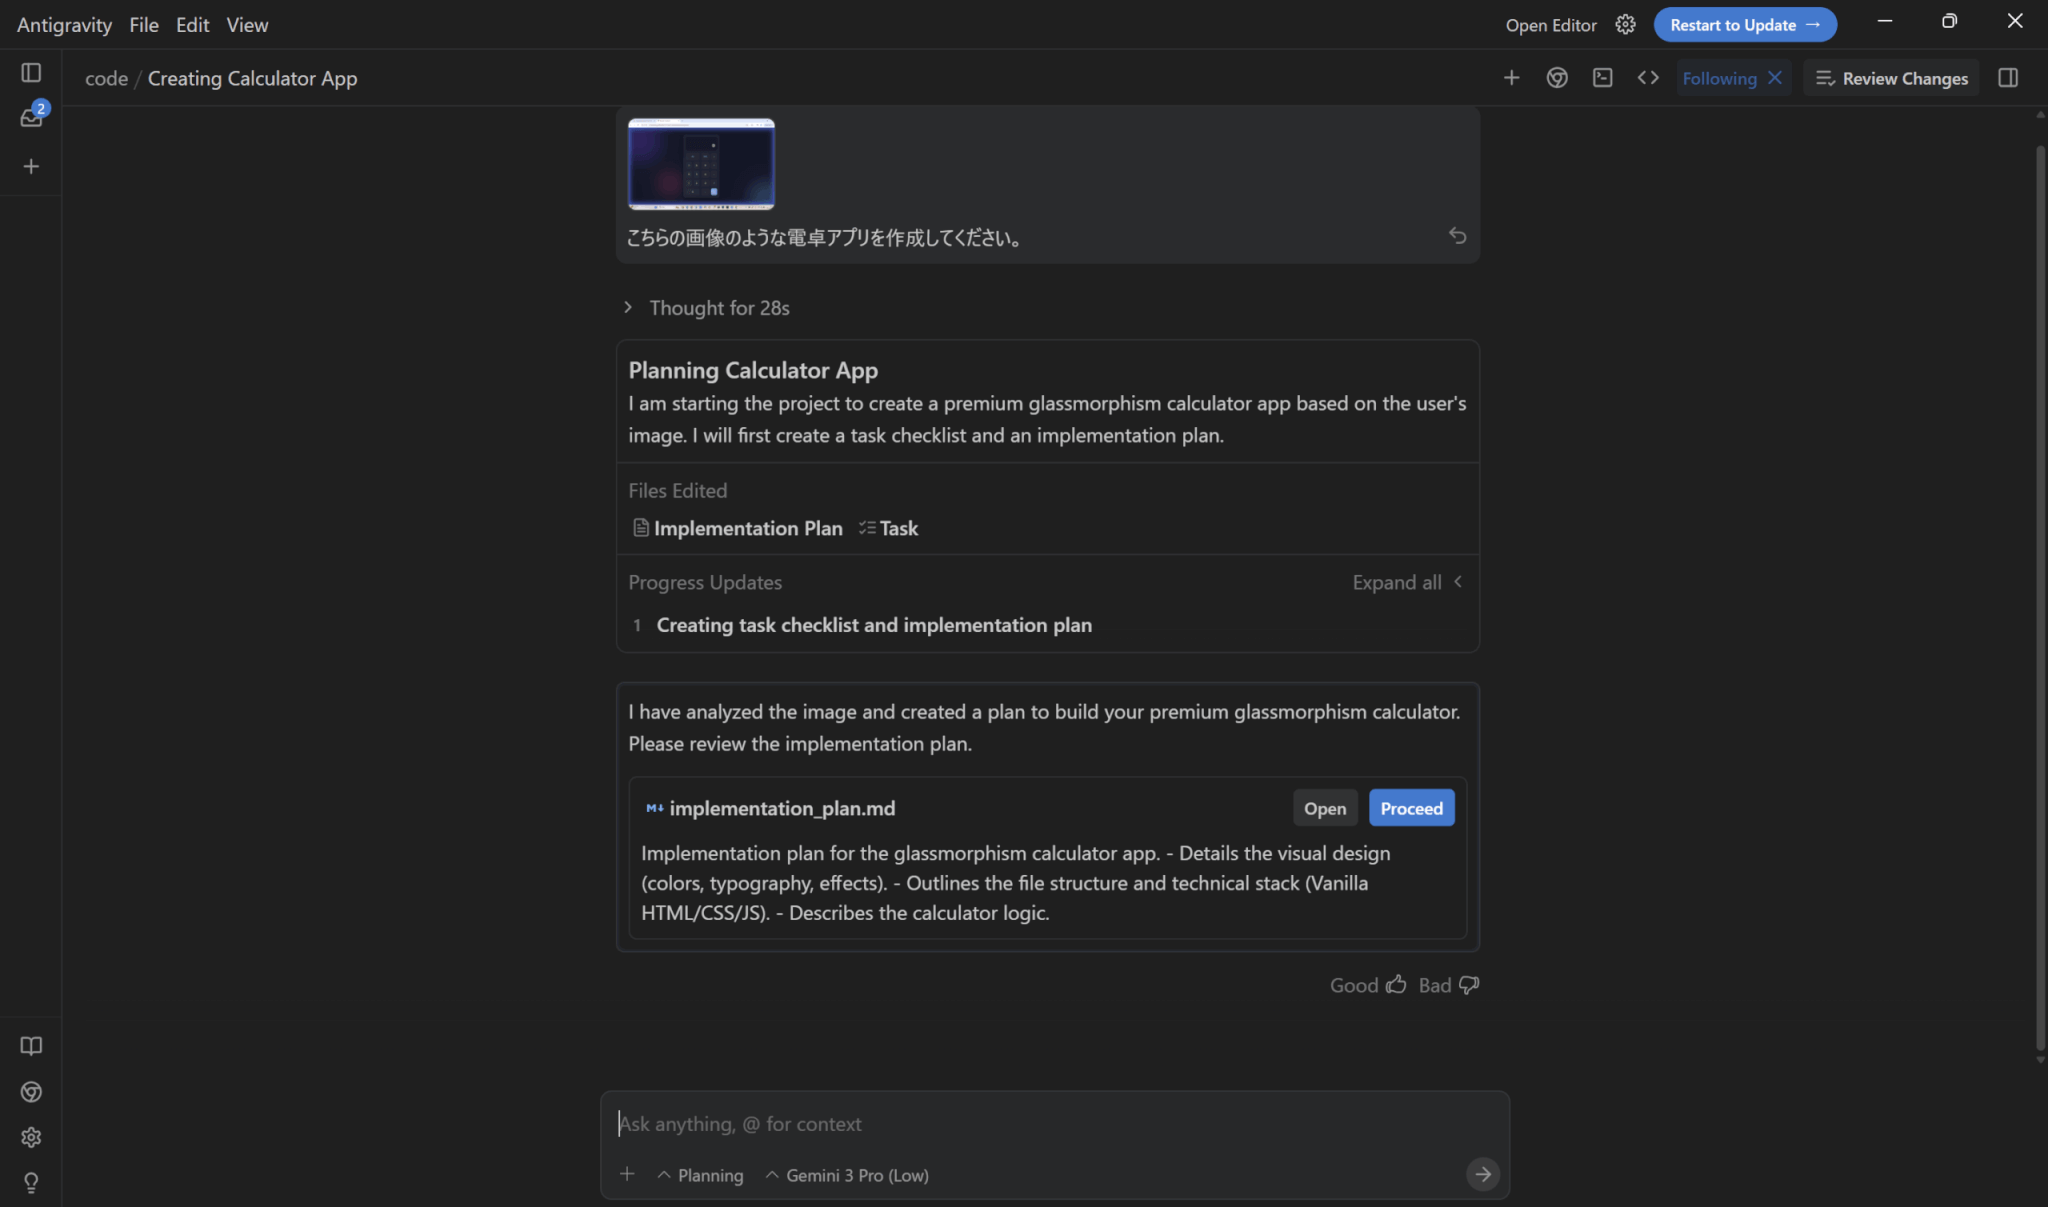
Task: Start new conversation from left sidebar plus
Action: coord(31,166)
